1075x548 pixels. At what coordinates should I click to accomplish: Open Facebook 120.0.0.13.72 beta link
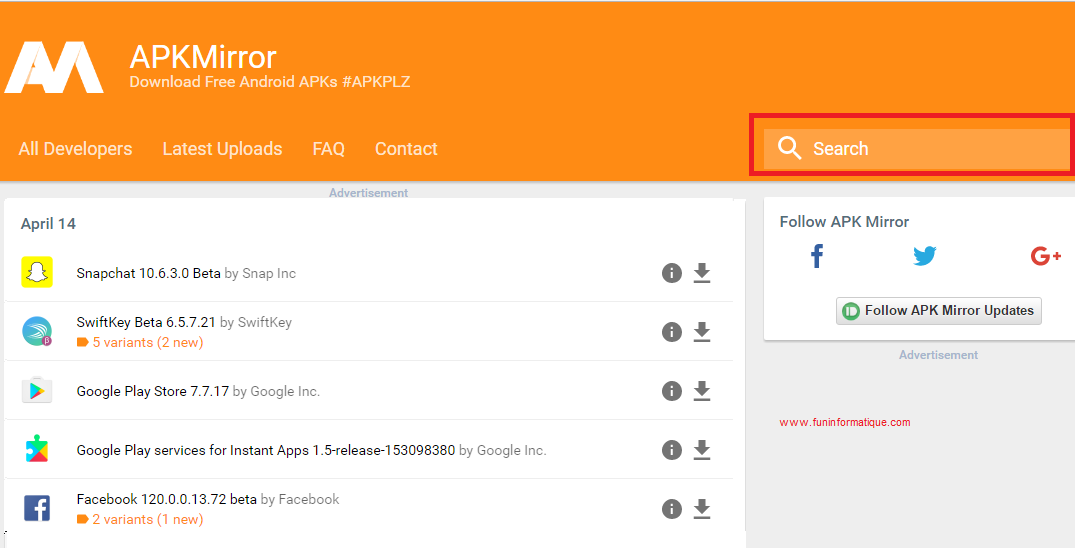pos(167,499)
